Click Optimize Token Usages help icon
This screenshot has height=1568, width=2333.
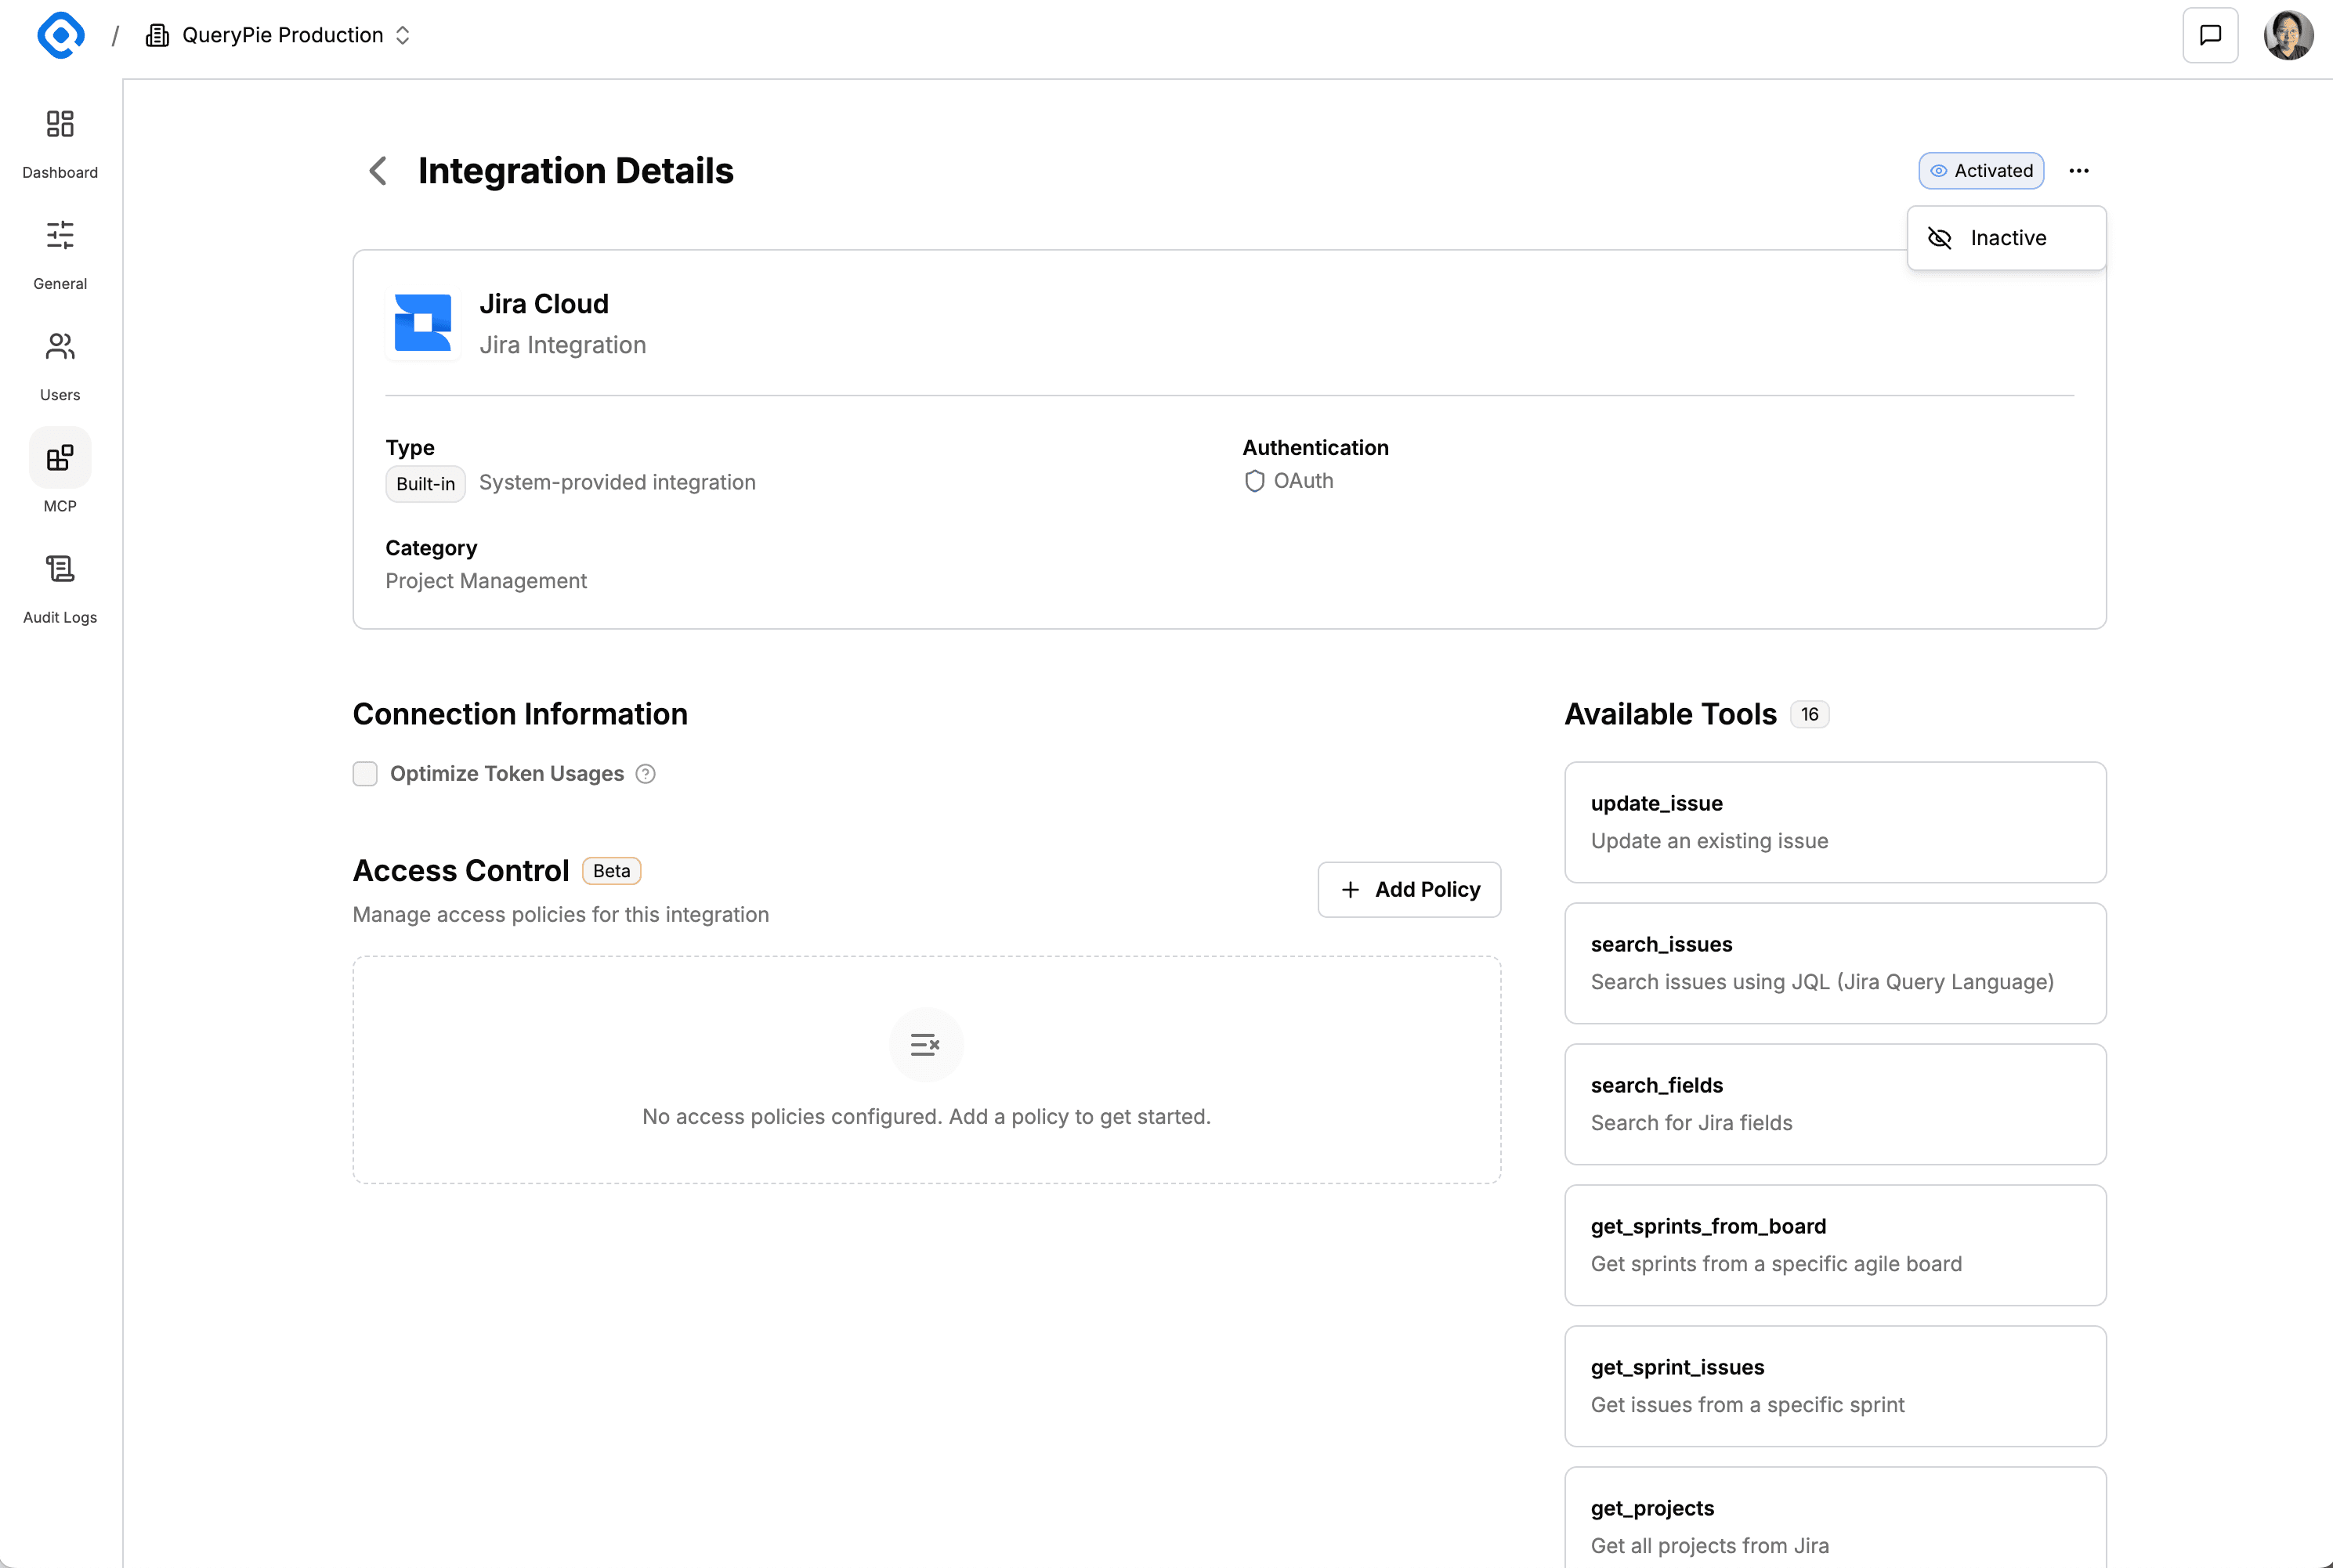[x=646, y=774]
